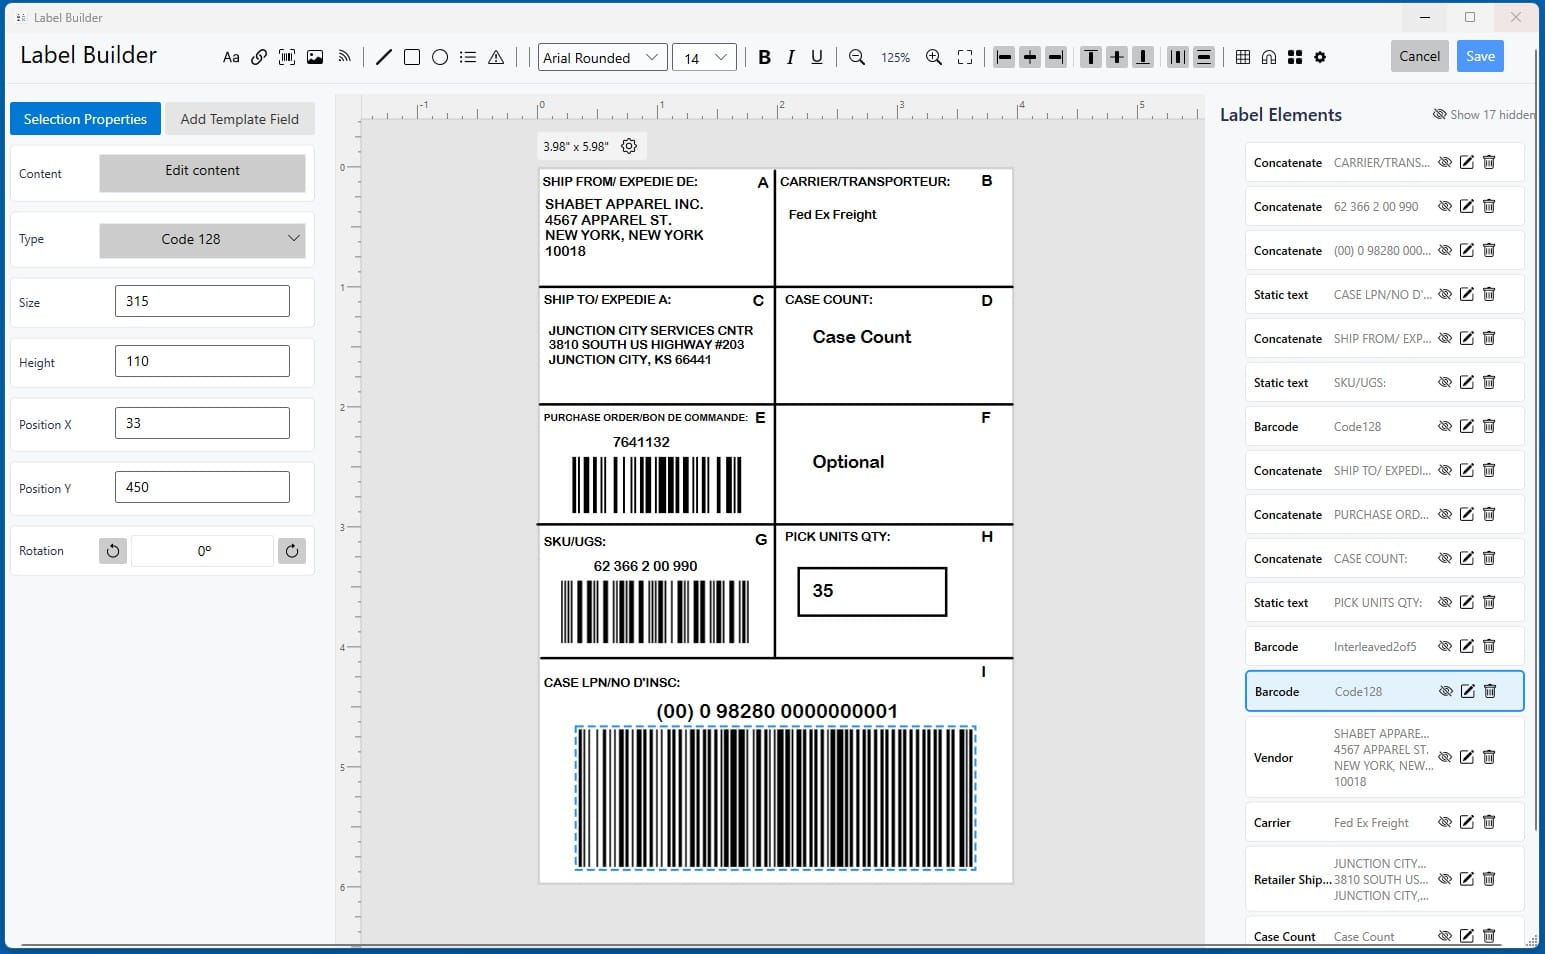The height and width of the screenshot is (954, 1545).
Task: Select the Selection Properties tab
Action: click(85, 119)
